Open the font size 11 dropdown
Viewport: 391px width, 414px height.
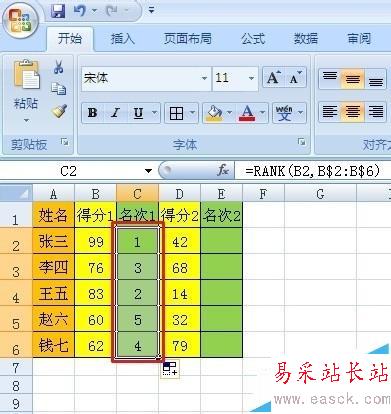(252, 78)
